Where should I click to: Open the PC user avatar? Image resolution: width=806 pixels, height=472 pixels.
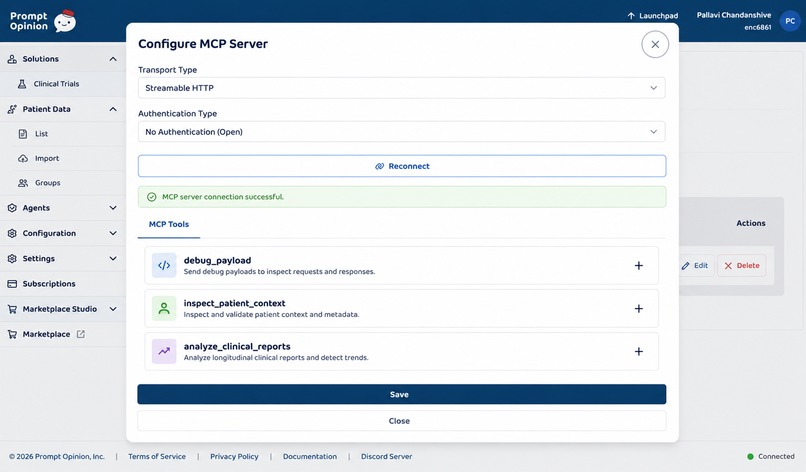pos(790,21)
